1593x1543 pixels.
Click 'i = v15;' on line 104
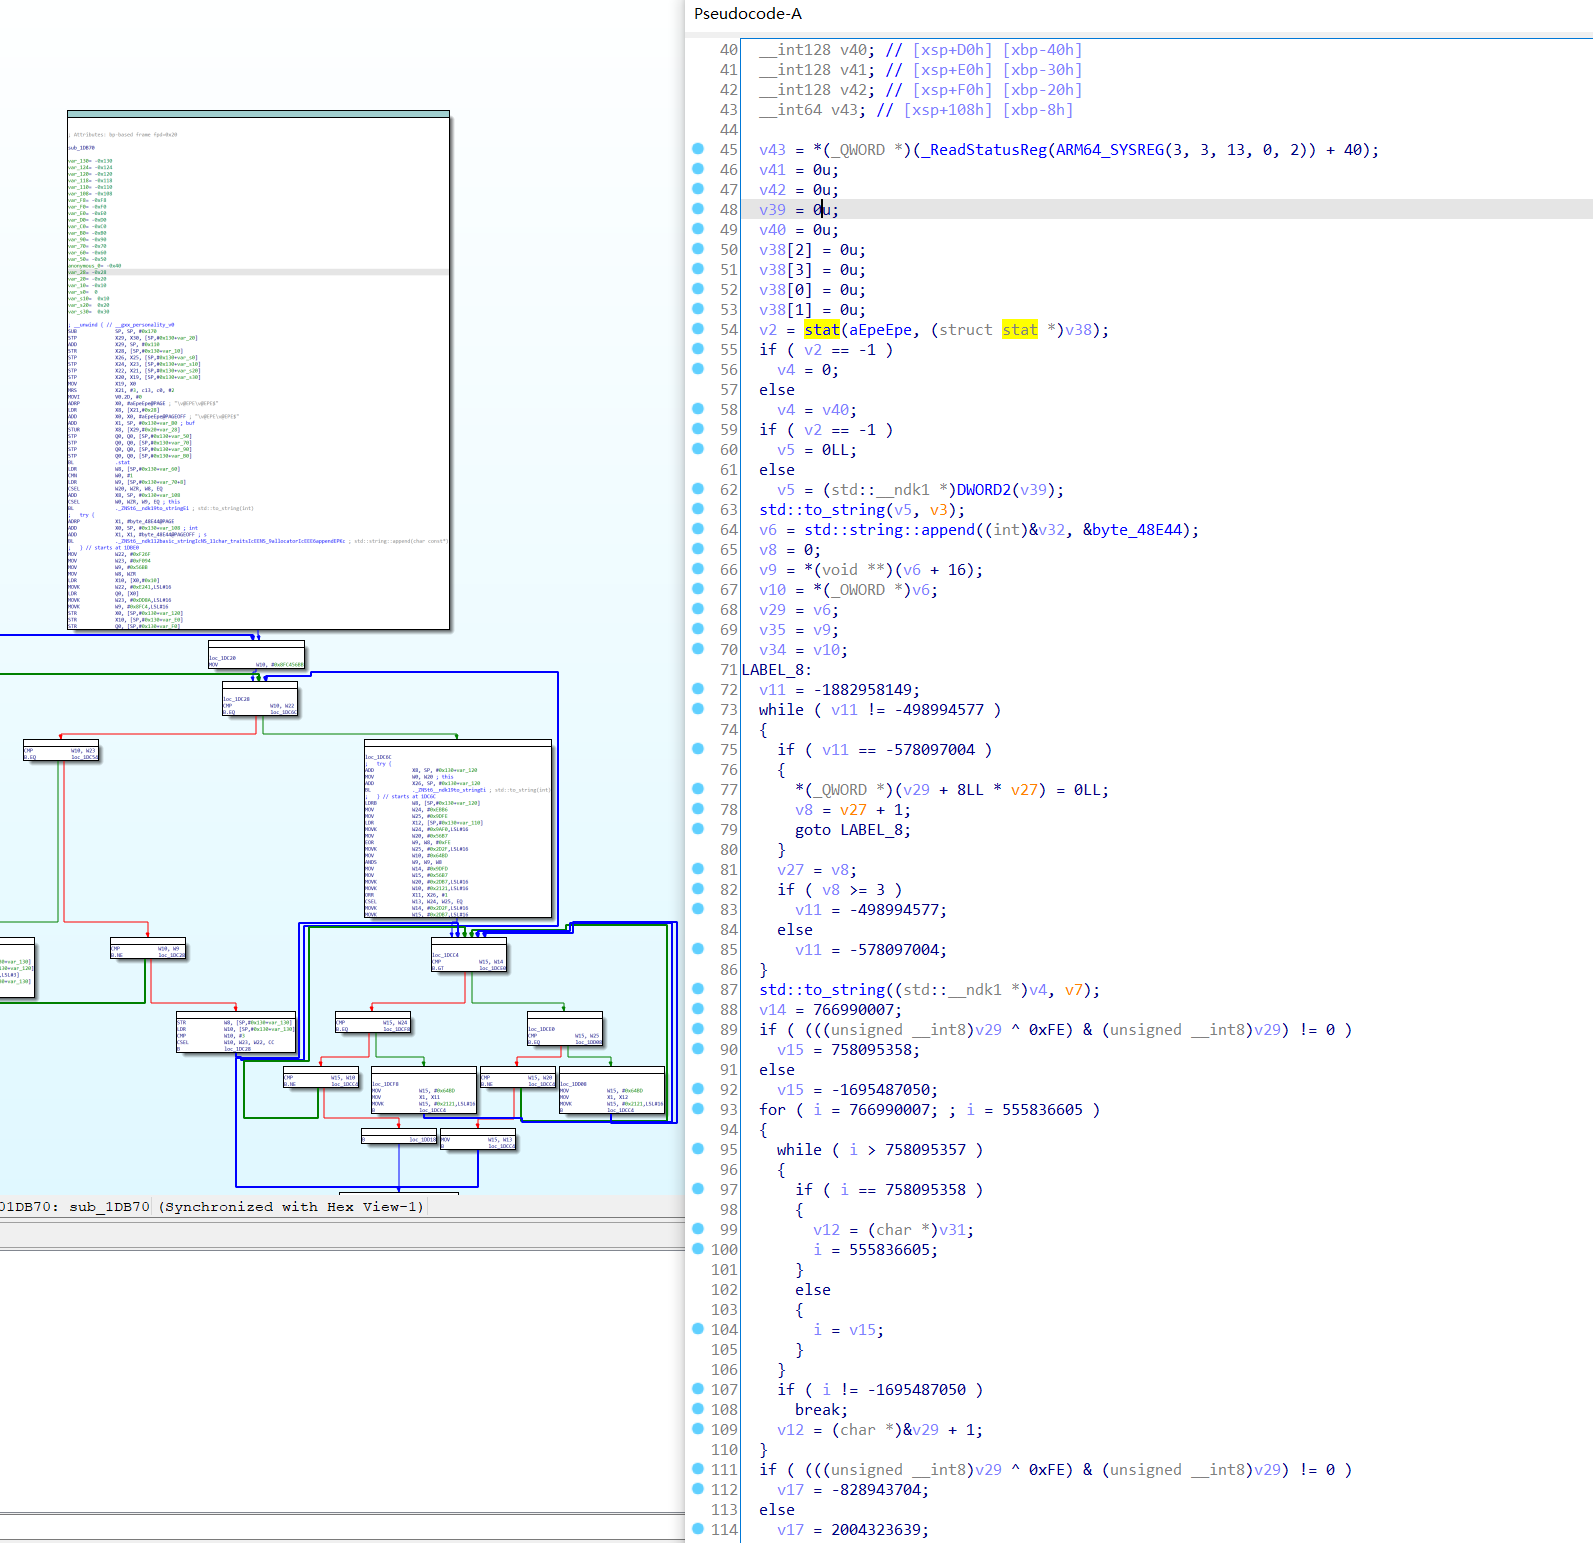pos(848,1330)
